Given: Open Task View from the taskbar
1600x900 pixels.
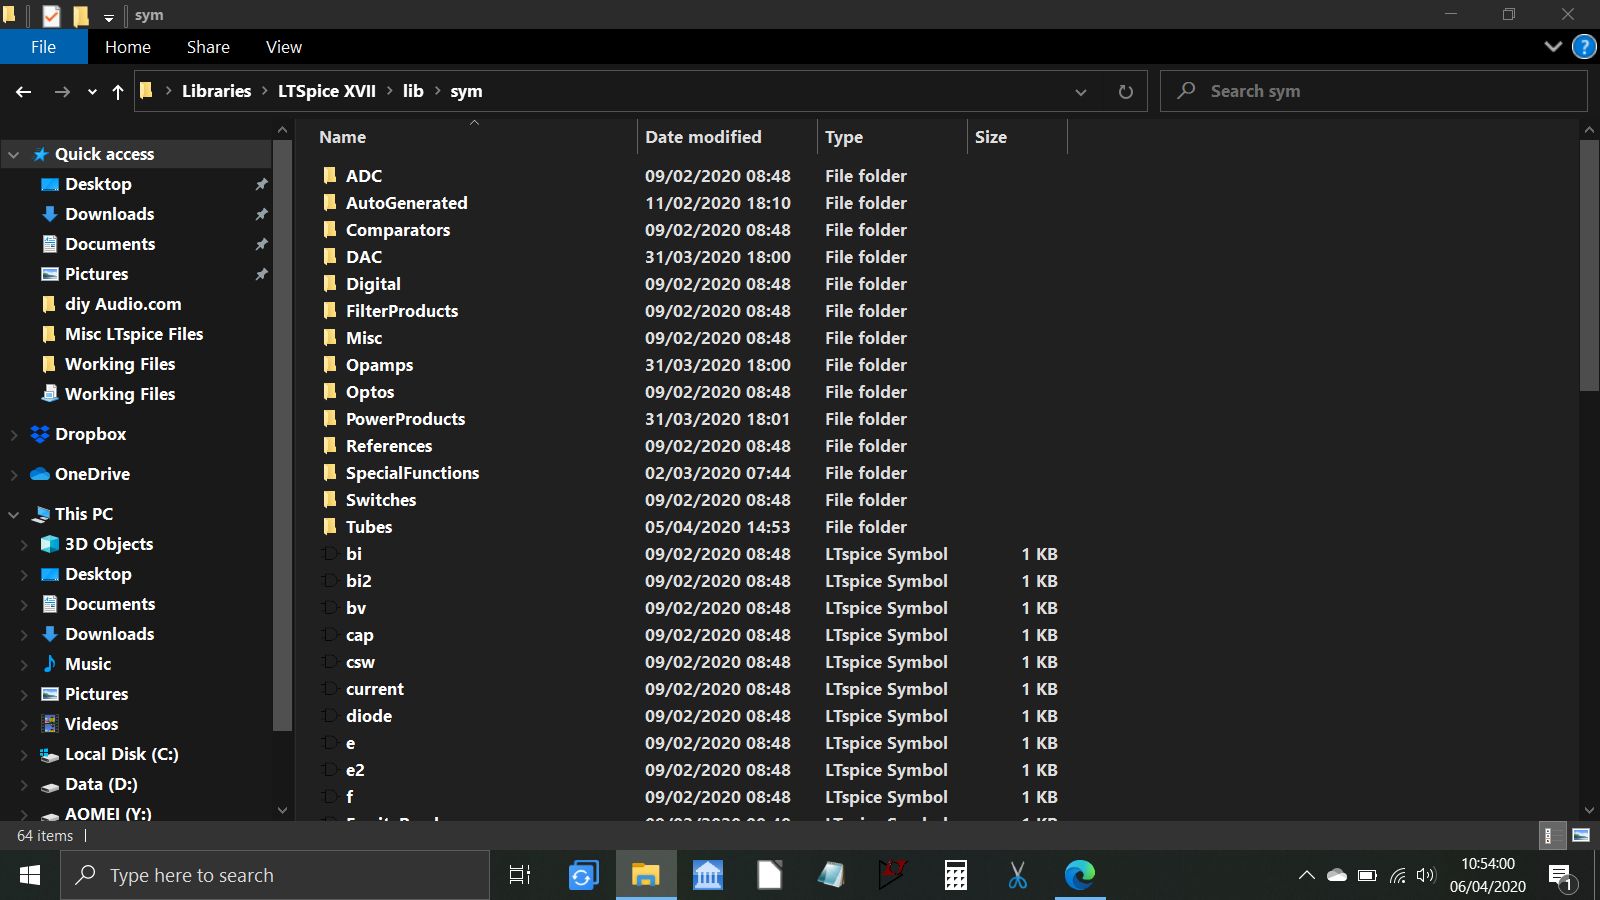Looking at the screenshot, I should click(520, 875).
